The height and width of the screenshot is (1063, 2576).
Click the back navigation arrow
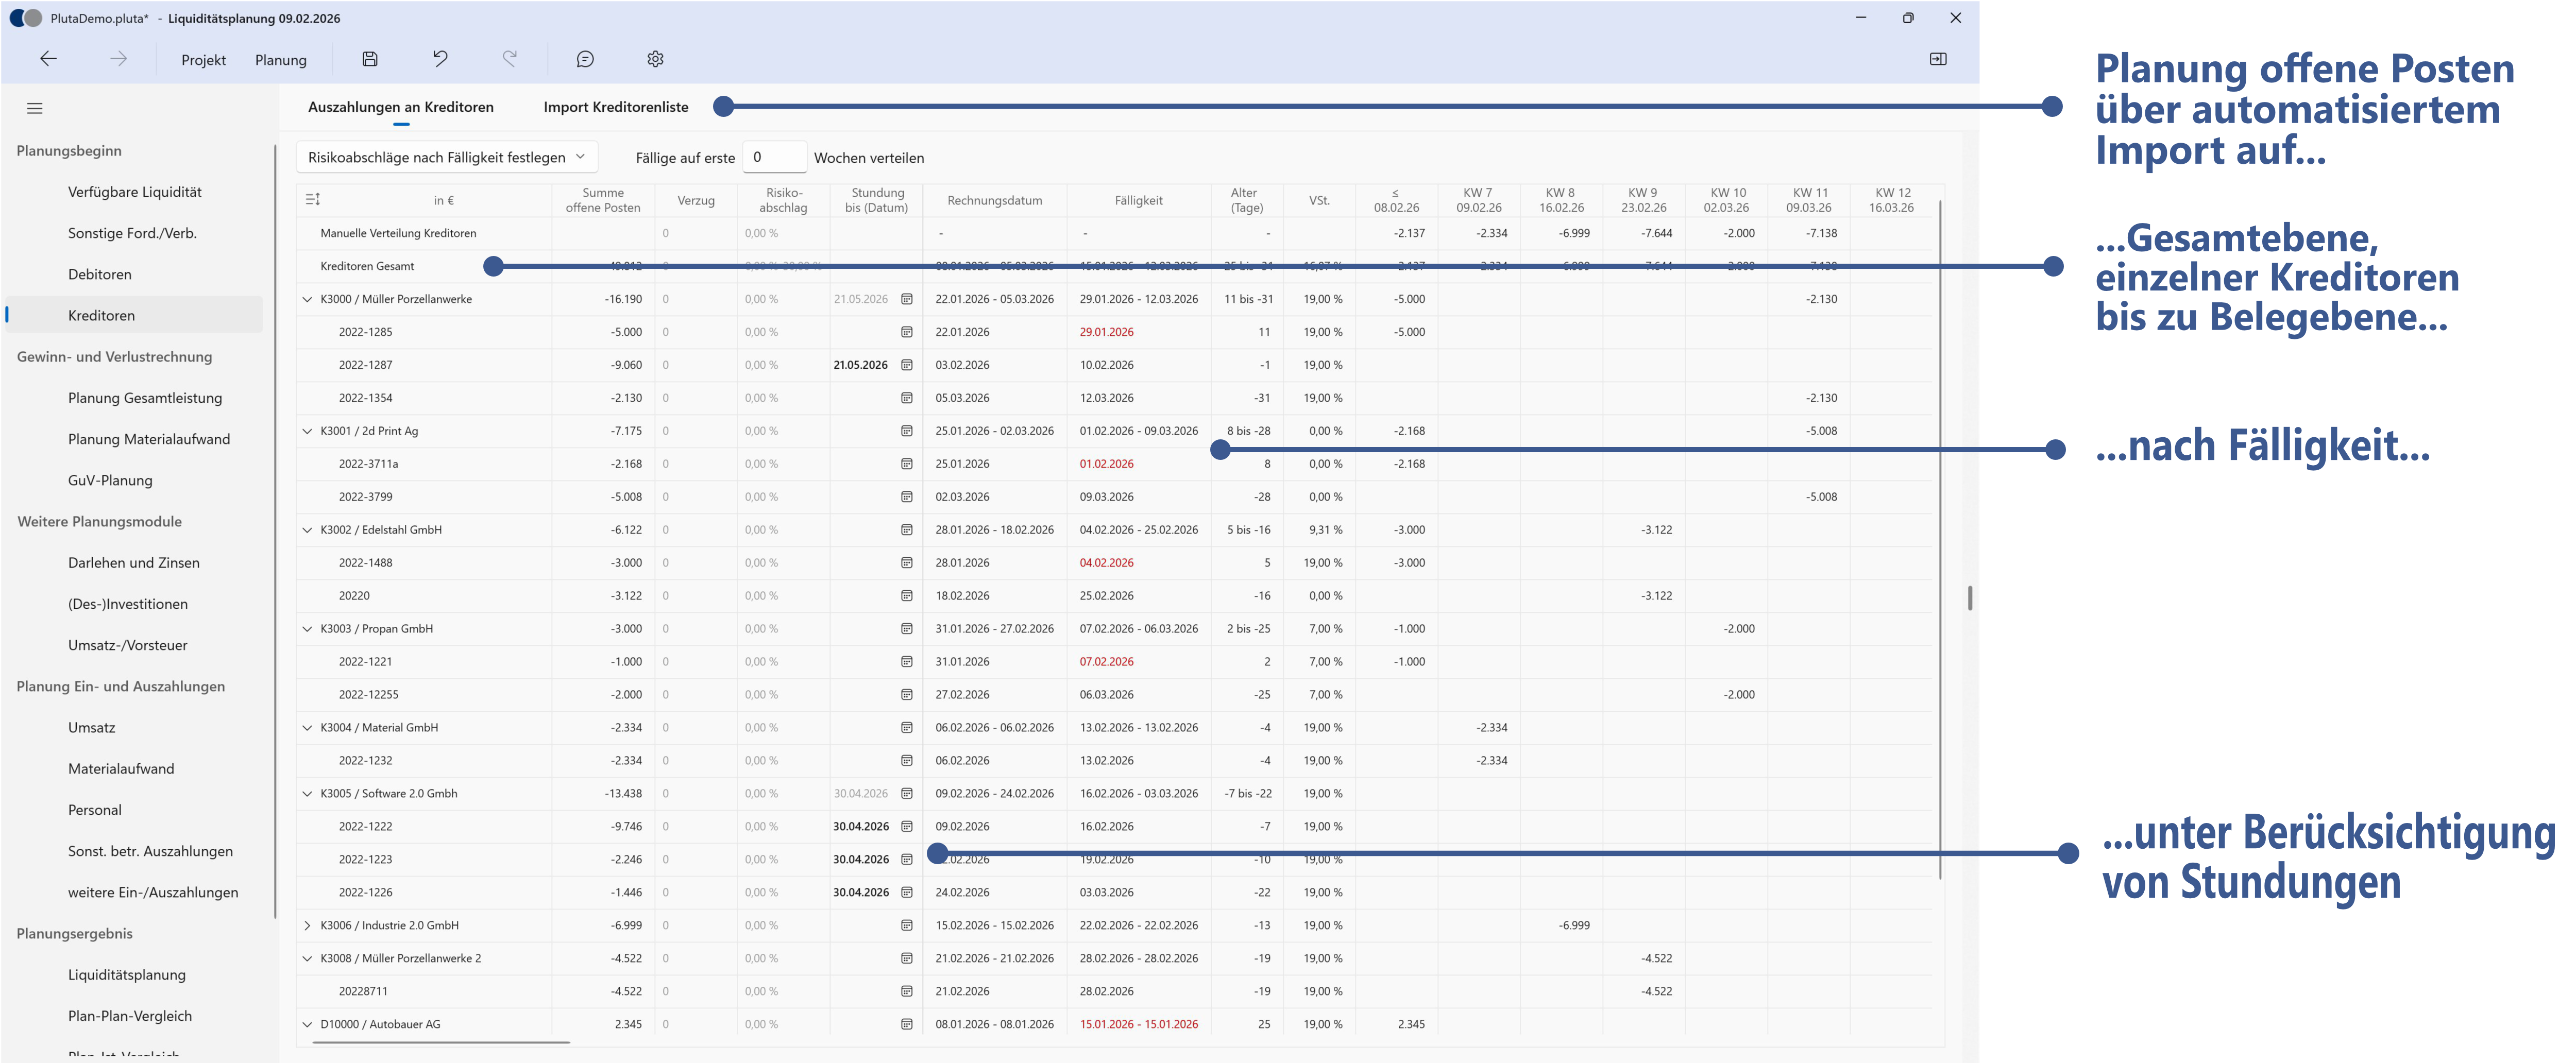(x=49, y=59)
